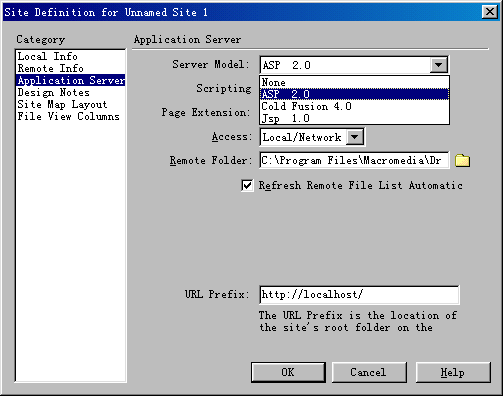Confirm with the OK button

288,372
